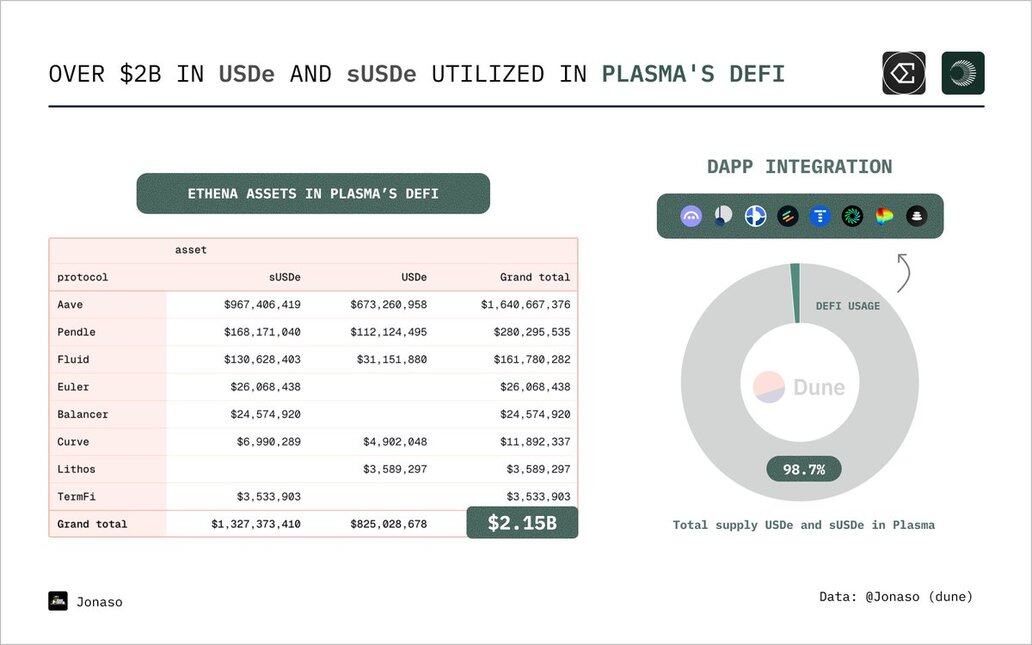1032x645 pixels.
Task: Click the blue and white segmented circle icon
Action: (755, 216)
